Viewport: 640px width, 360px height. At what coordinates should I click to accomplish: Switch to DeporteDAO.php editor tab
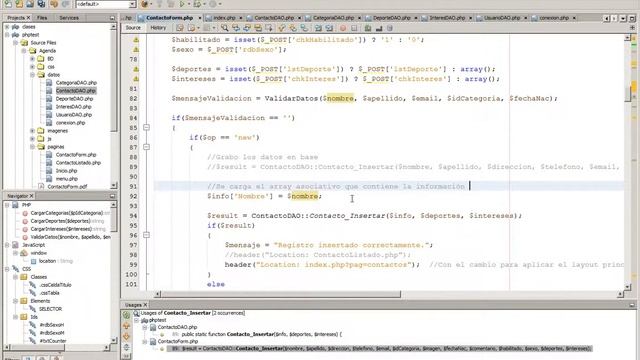[391, 18]
